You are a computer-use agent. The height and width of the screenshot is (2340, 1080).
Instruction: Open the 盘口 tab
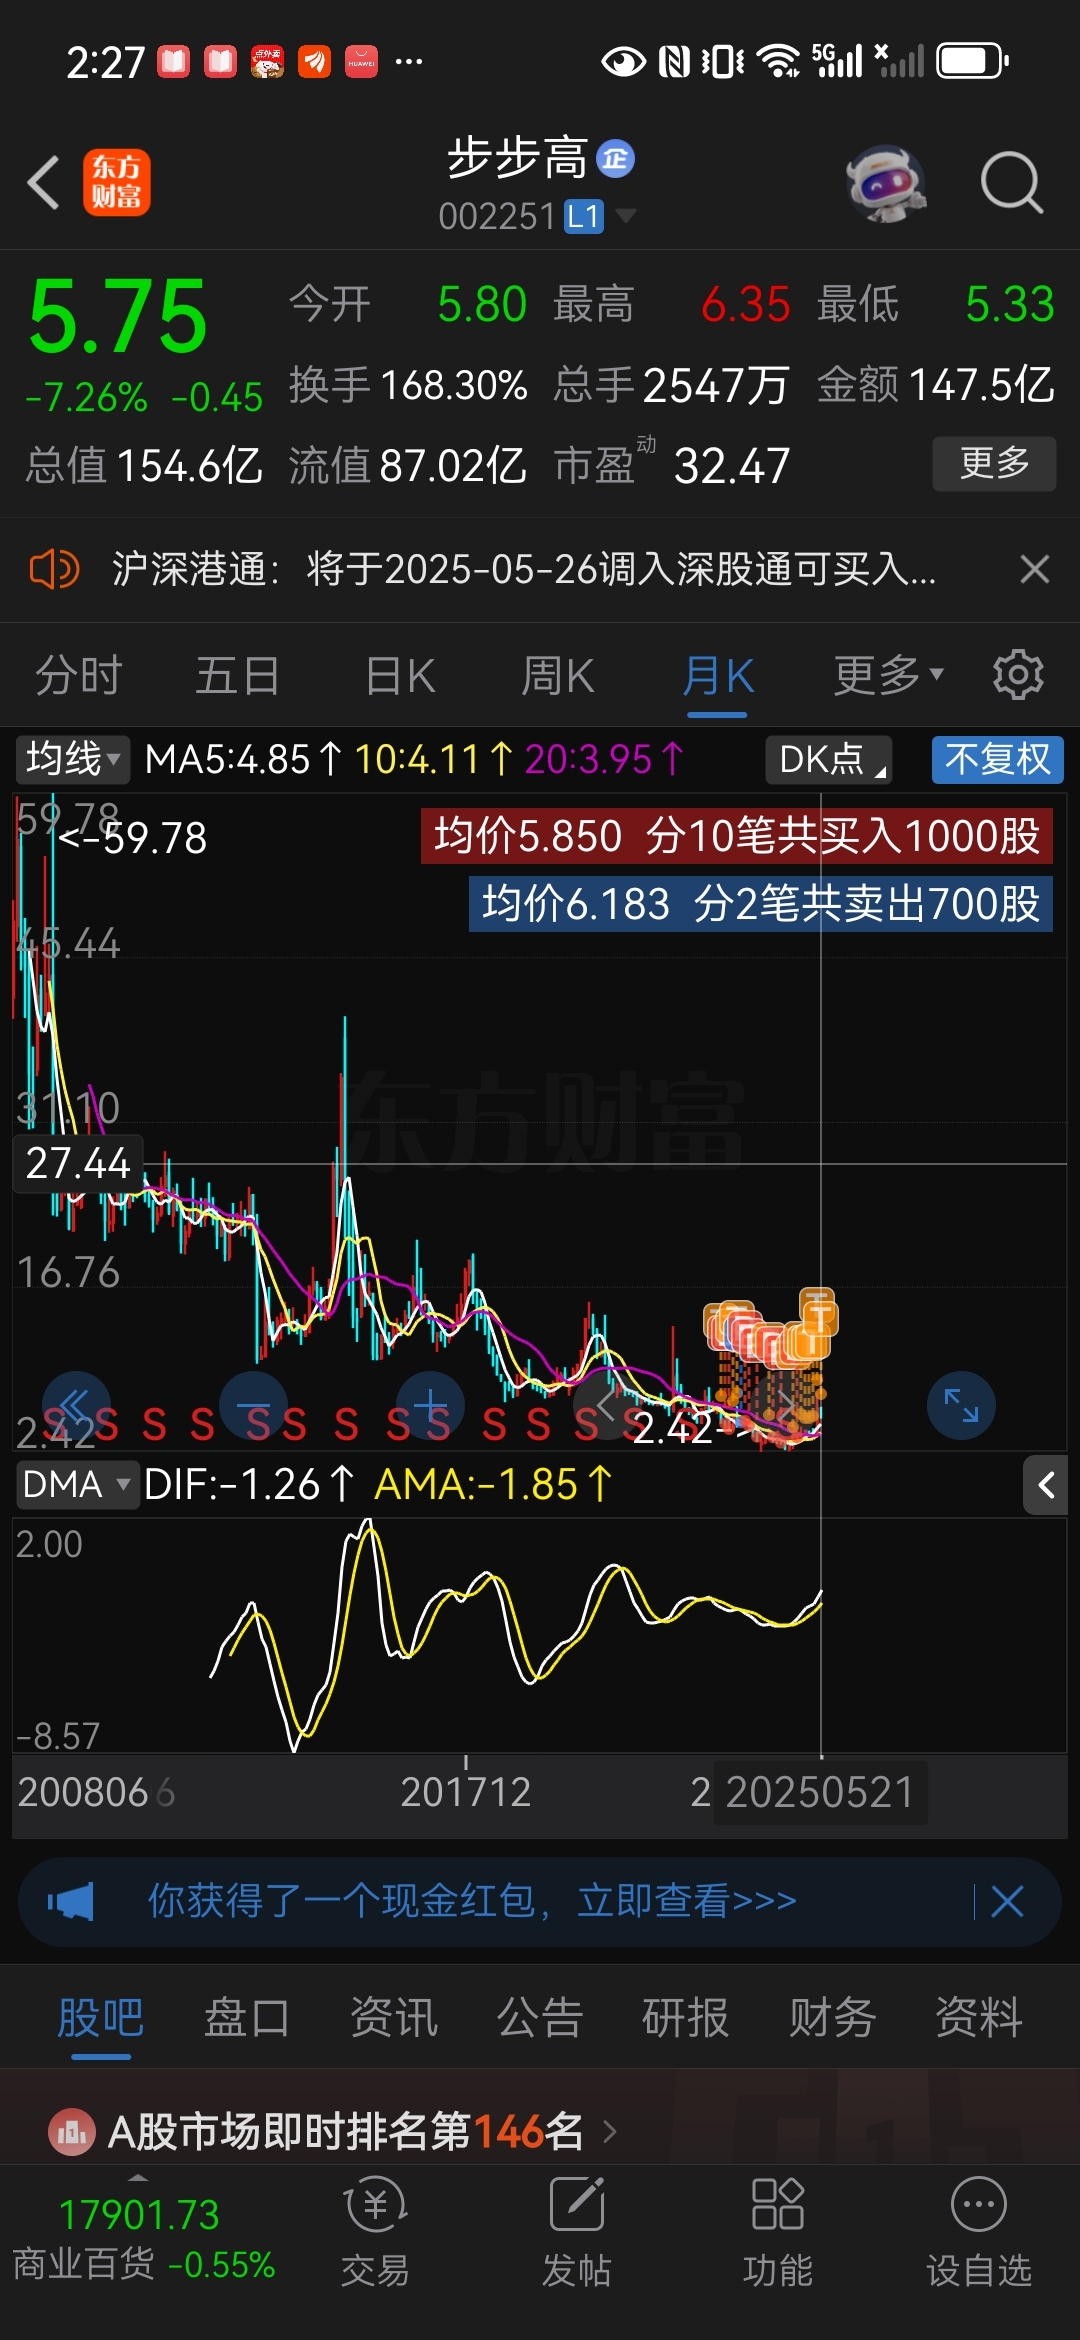[247, 2017]
